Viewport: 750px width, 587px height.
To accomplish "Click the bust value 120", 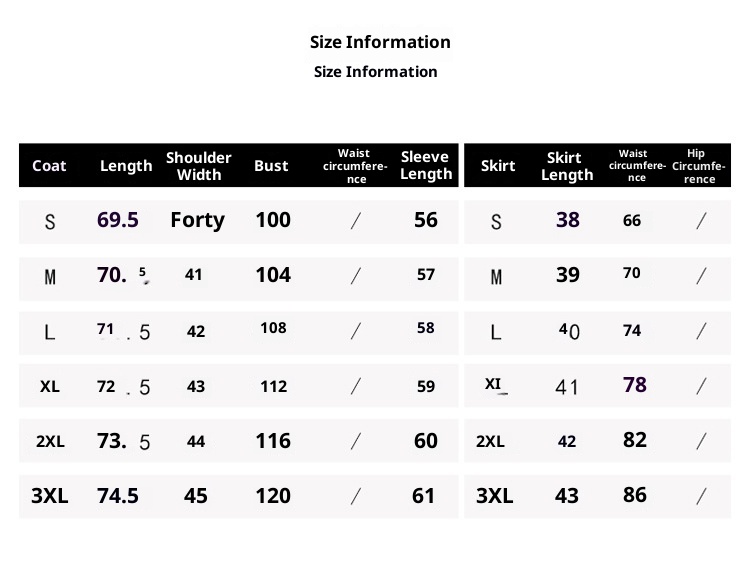I will pyautogui.click(x=273, y=496).
